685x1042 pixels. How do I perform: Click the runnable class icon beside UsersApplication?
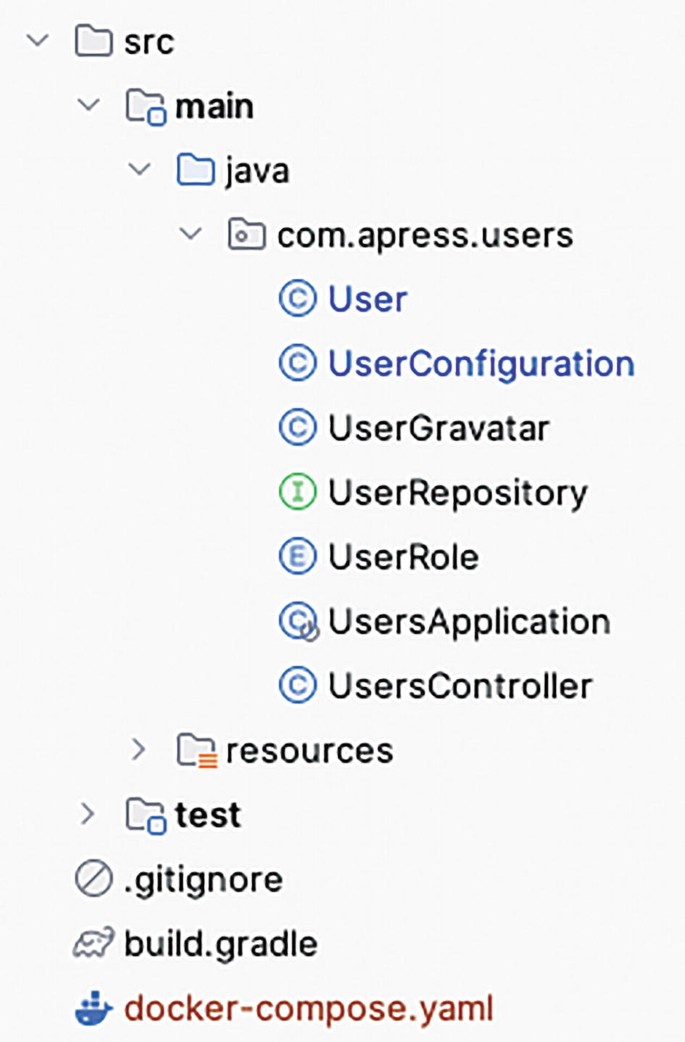297,621
